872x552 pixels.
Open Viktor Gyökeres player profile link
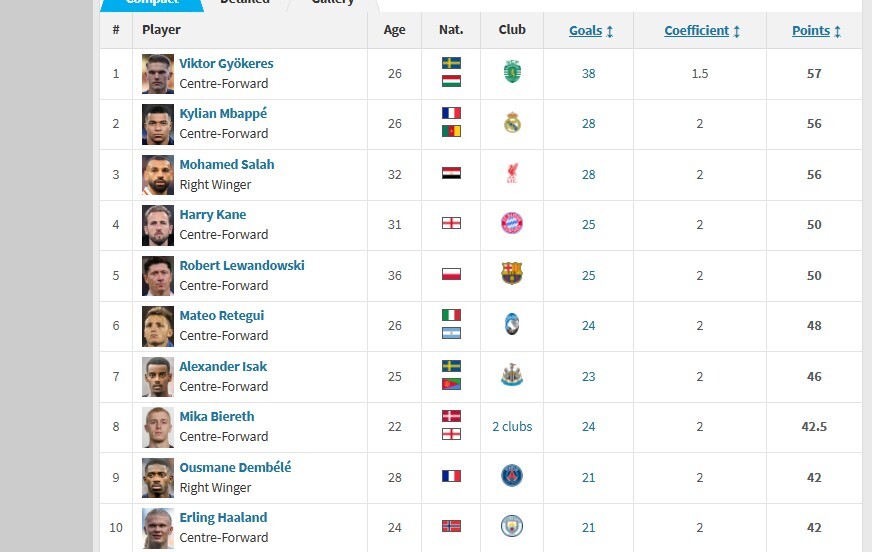pyautogui.click(x=226, y=63)
